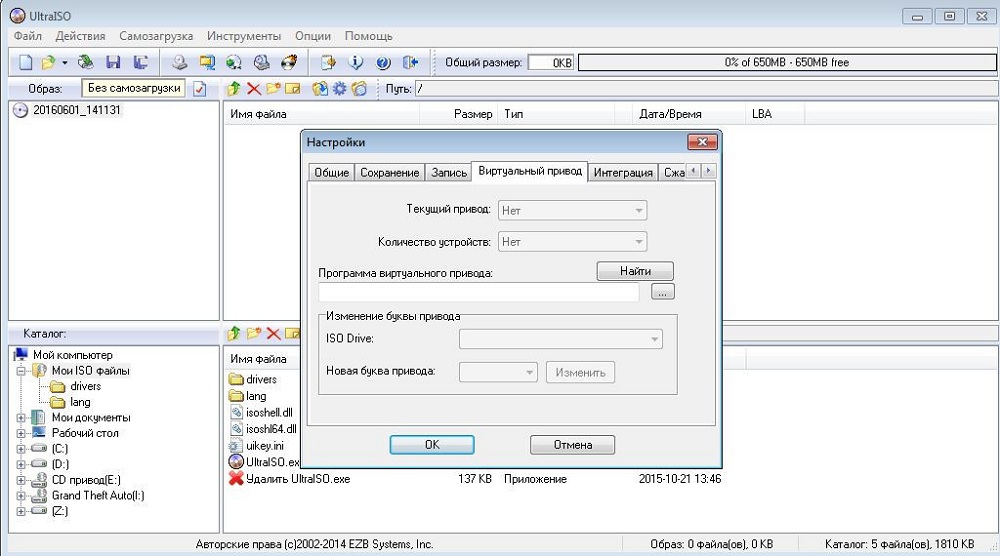The width and height of the screenshot is (1000, 556).
Task: Open the Файл menu
Action: (x=27, y=36)
